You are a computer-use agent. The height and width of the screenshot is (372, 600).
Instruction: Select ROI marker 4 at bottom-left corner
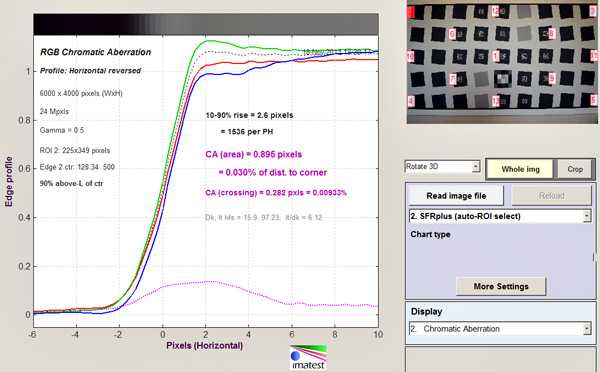411,101
